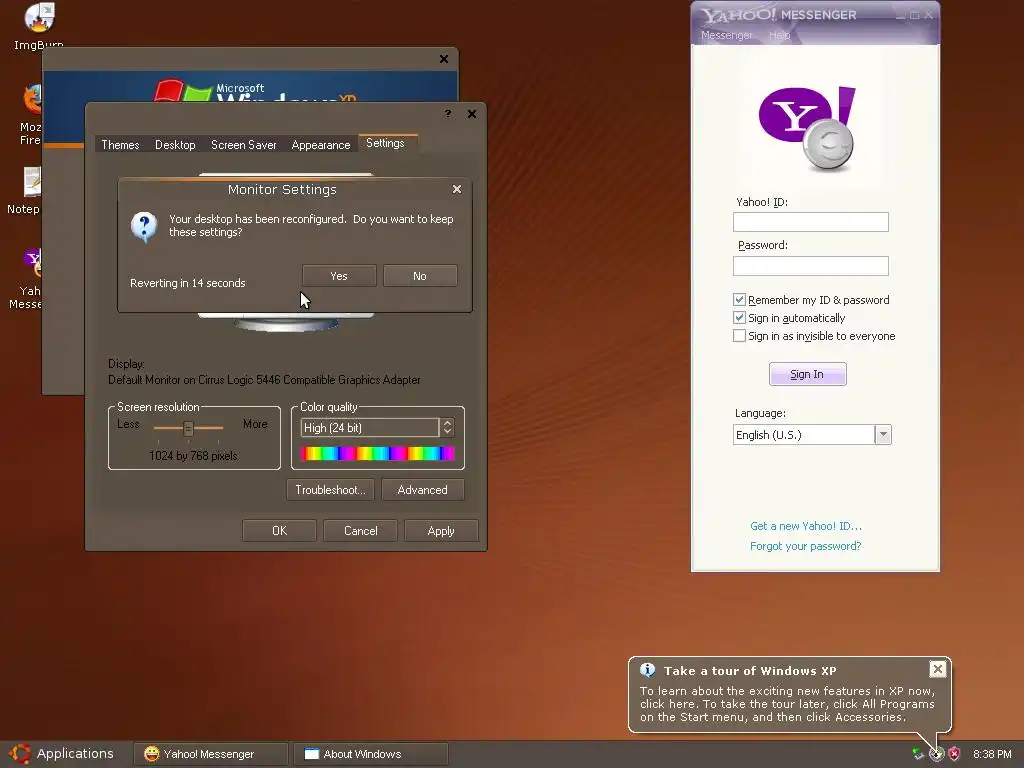Viewport: 1024px width, 768px height.
Task: Click the tour balloon message text
Action: 787,704
